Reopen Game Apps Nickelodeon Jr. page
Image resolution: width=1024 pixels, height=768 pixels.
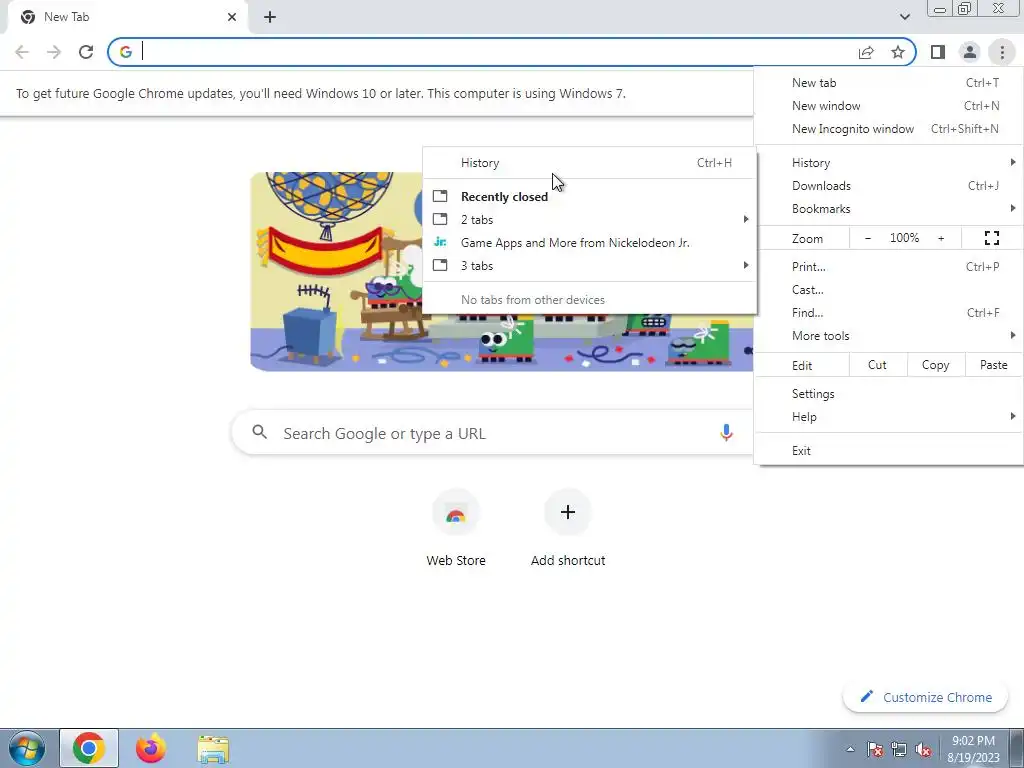tap(590, 242)
